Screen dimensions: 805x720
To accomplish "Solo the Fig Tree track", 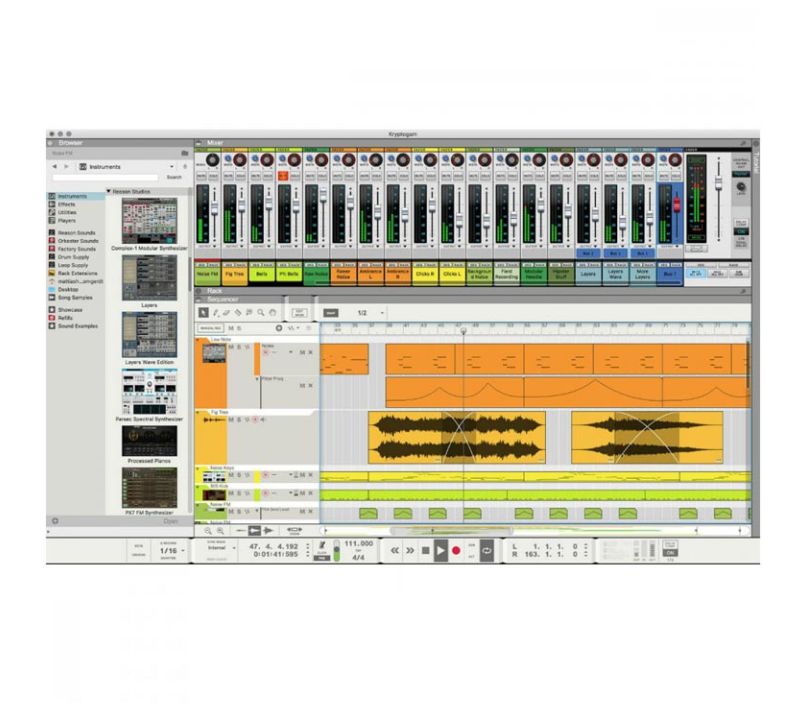I will point(239,419).
